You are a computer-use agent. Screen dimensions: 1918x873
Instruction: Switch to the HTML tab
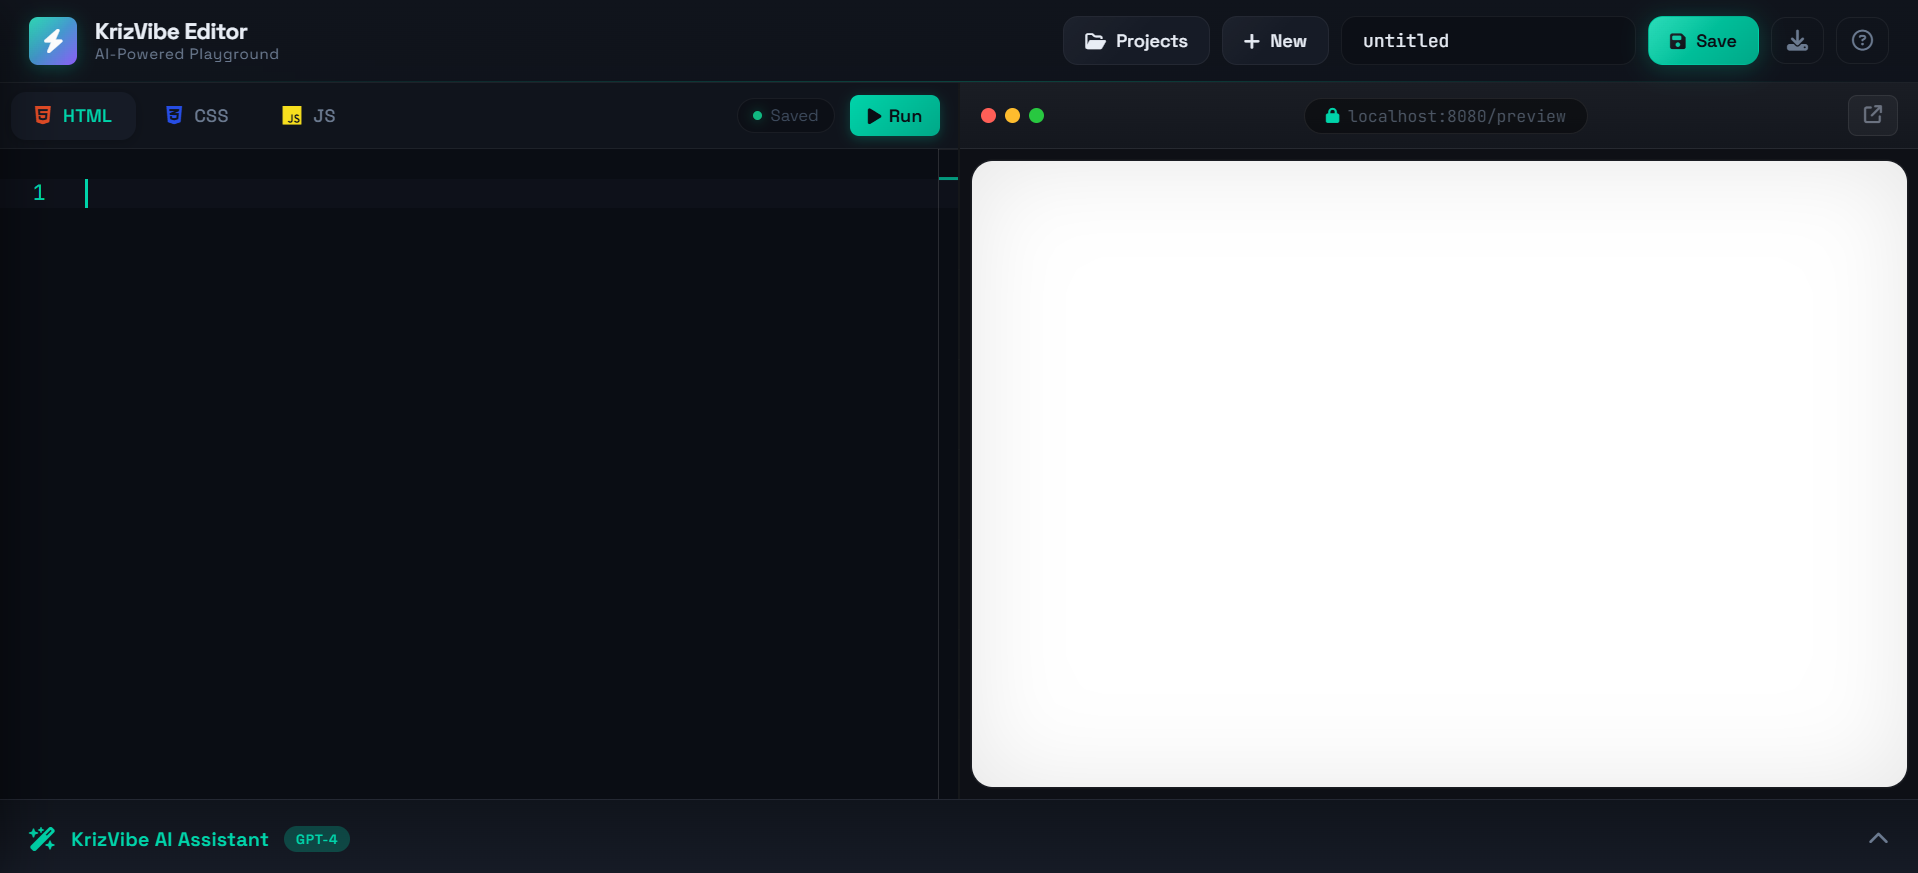tap(73, 116)
